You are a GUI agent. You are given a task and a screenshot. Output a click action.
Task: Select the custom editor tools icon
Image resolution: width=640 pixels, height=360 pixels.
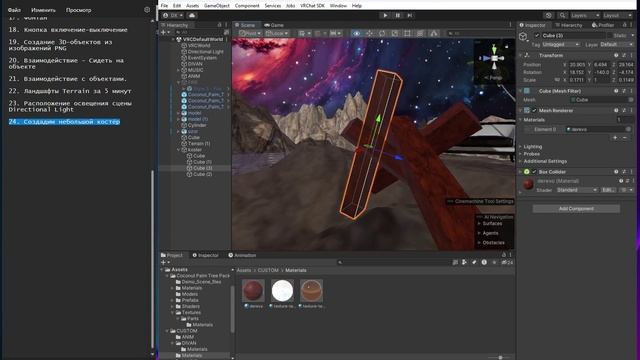(433, 33)
